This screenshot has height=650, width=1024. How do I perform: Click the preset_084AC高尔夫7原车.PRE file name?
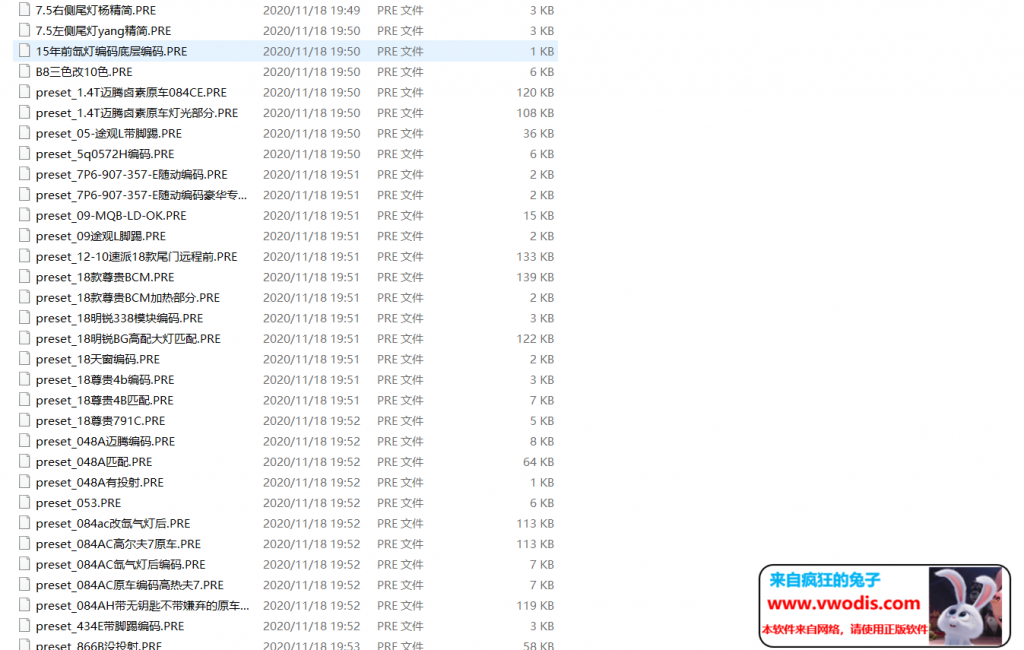click(x=118, y=544)
